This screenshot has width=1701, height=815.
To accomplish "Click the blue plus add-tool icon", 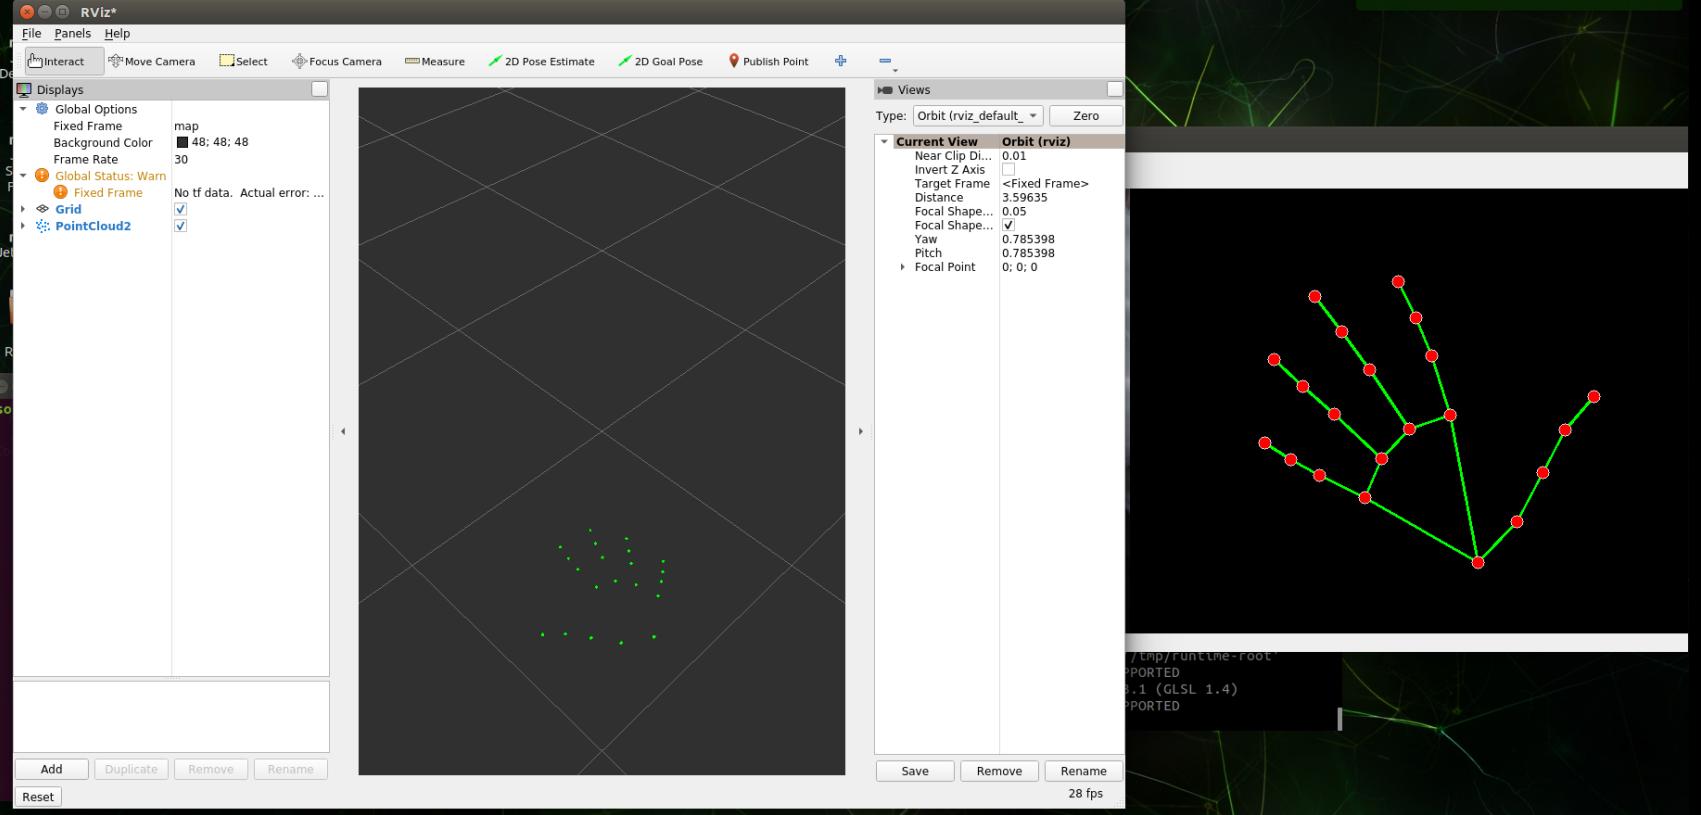I will [841, 61].
